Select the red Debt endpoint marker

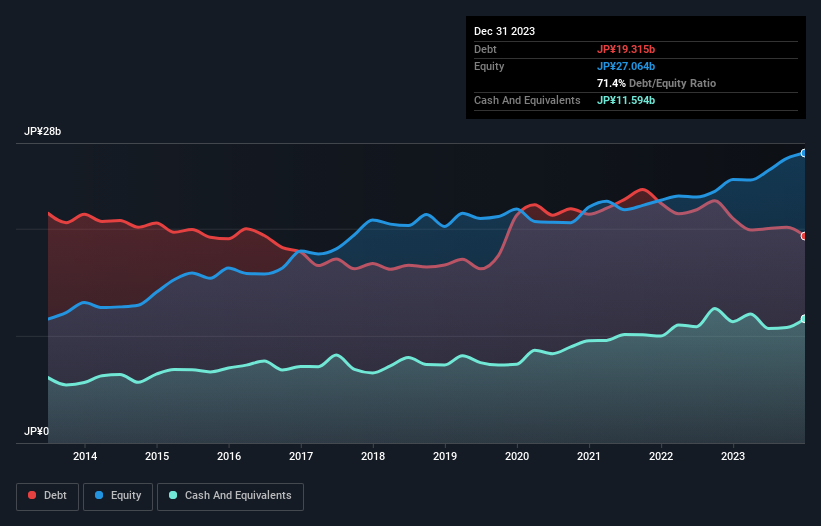(804, 236)
